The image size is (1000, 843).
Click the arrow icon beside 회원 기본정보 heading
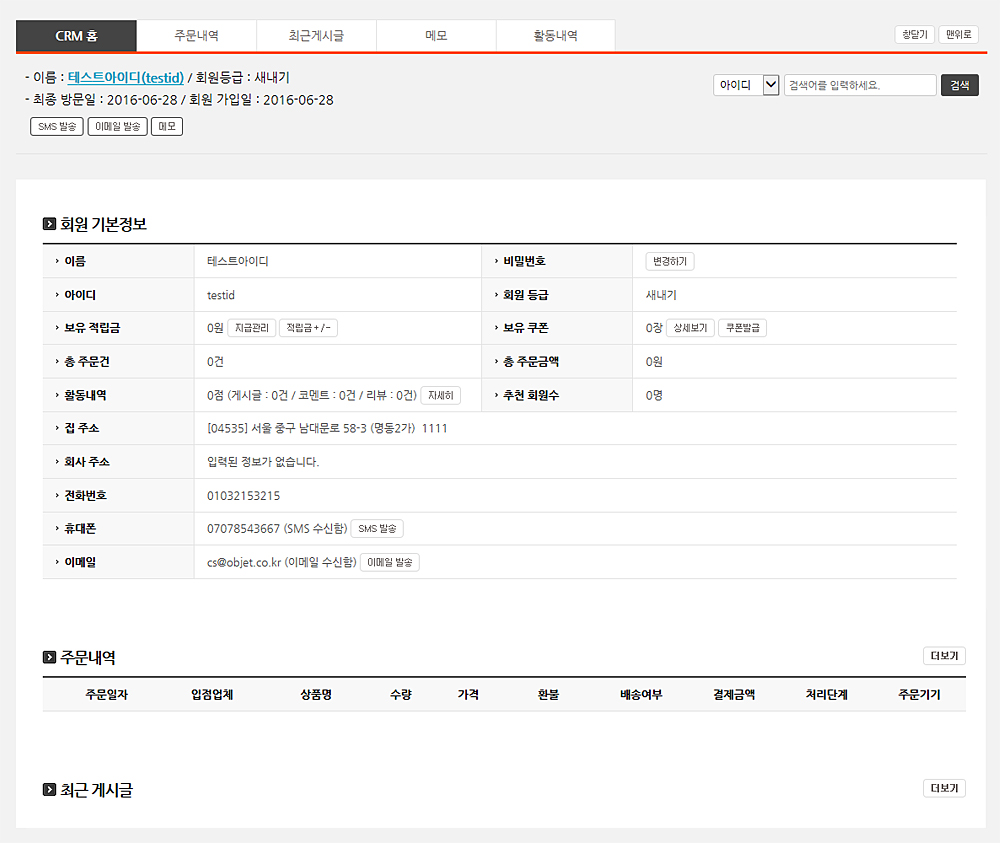49,224
